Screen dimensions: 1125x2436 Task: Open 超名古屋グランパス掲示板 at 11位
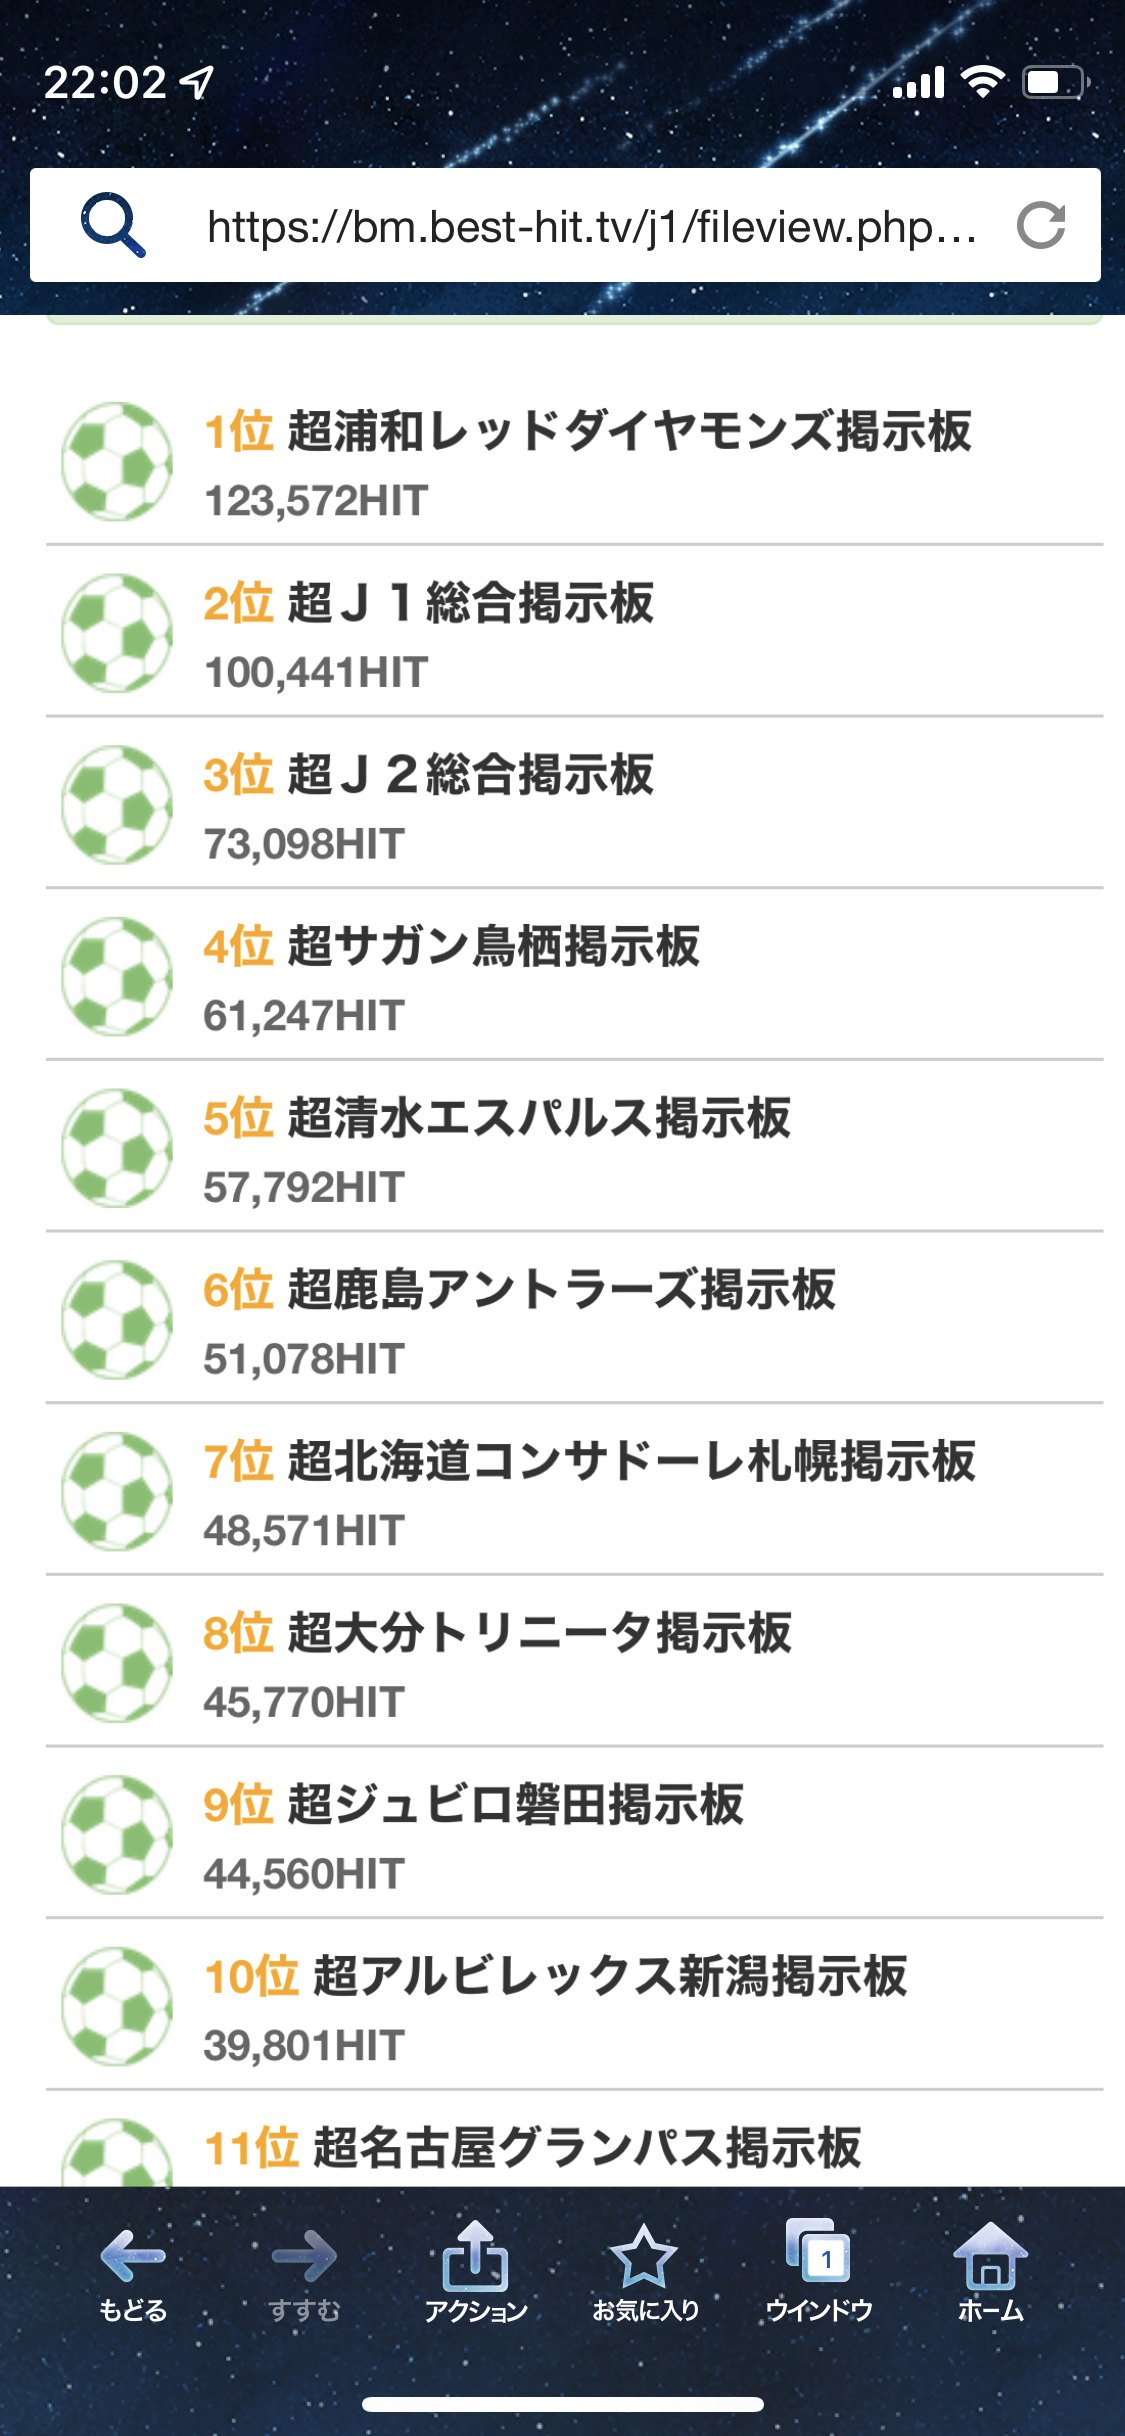click(x=586, y=2148)
